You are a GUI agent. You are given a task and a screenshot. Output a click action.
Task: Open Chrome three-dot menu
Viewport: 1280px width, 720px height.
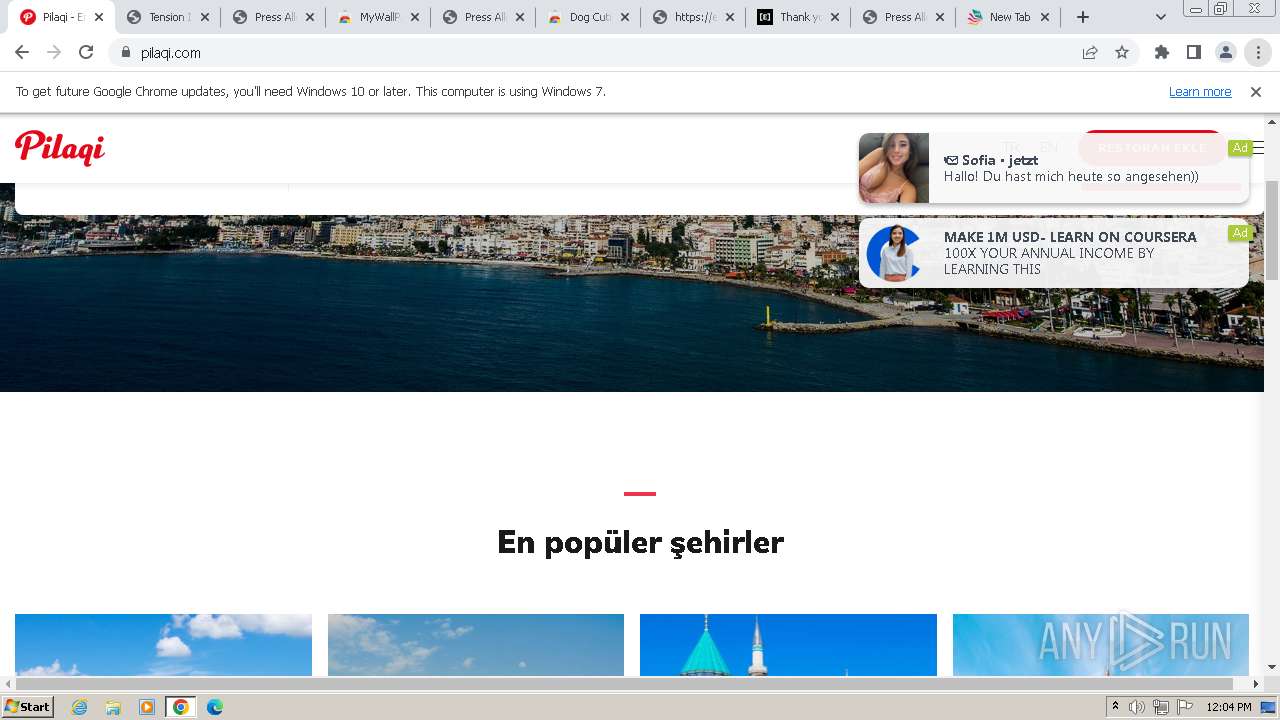click(1258, 53)
